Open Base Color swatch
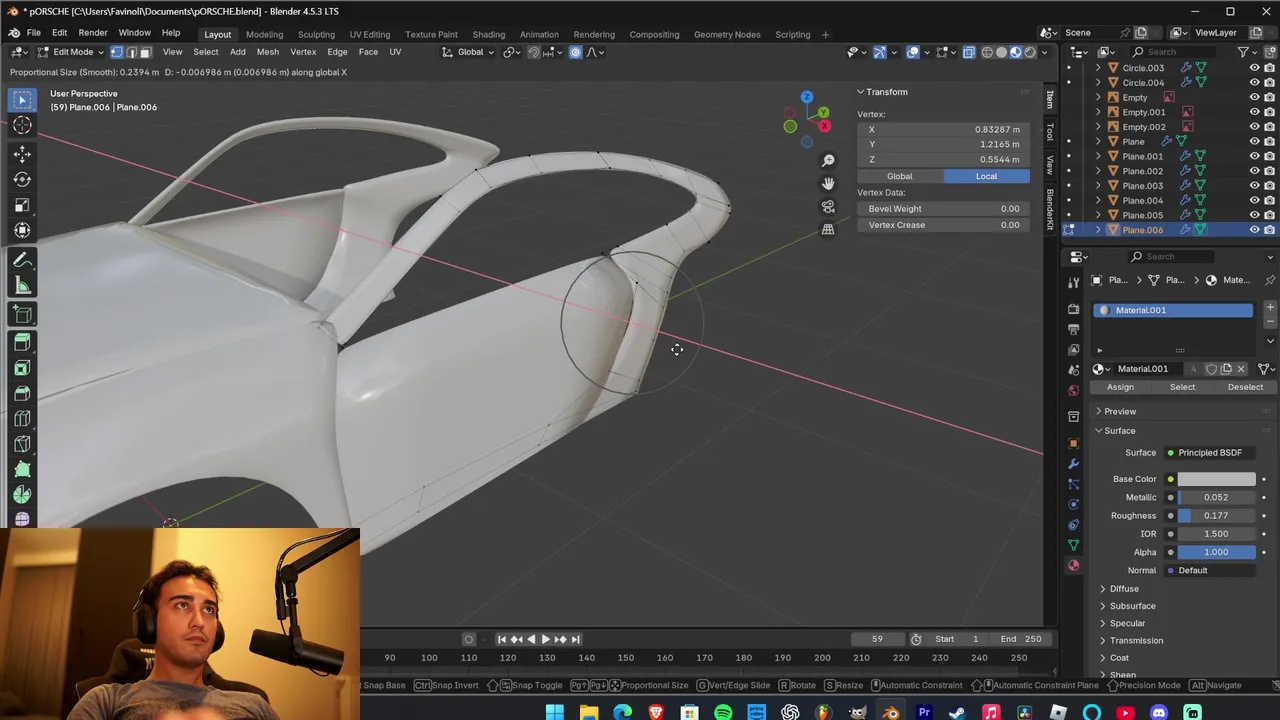 coord(1216,479)
